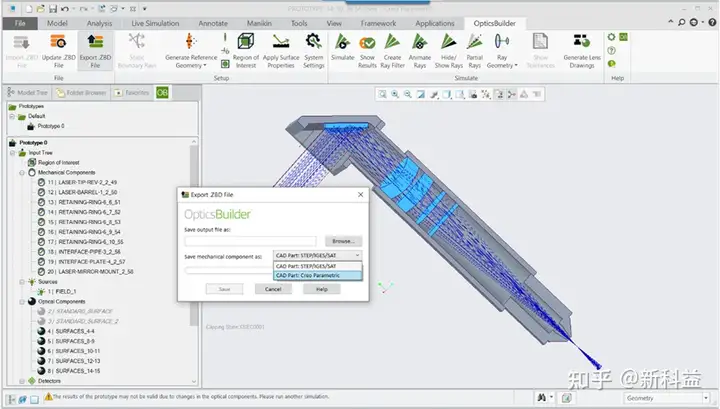Open Folder Browser navigator tab

(81, 93)
